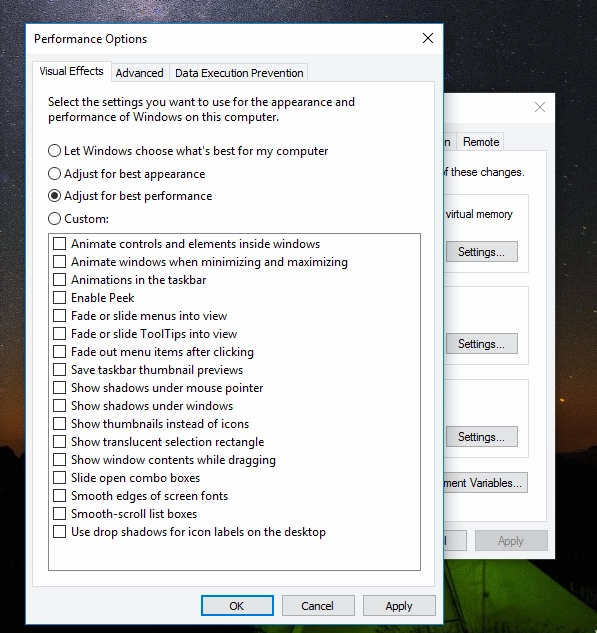Close the background System Properties window

pyautogui.click(x=540, y=107)
